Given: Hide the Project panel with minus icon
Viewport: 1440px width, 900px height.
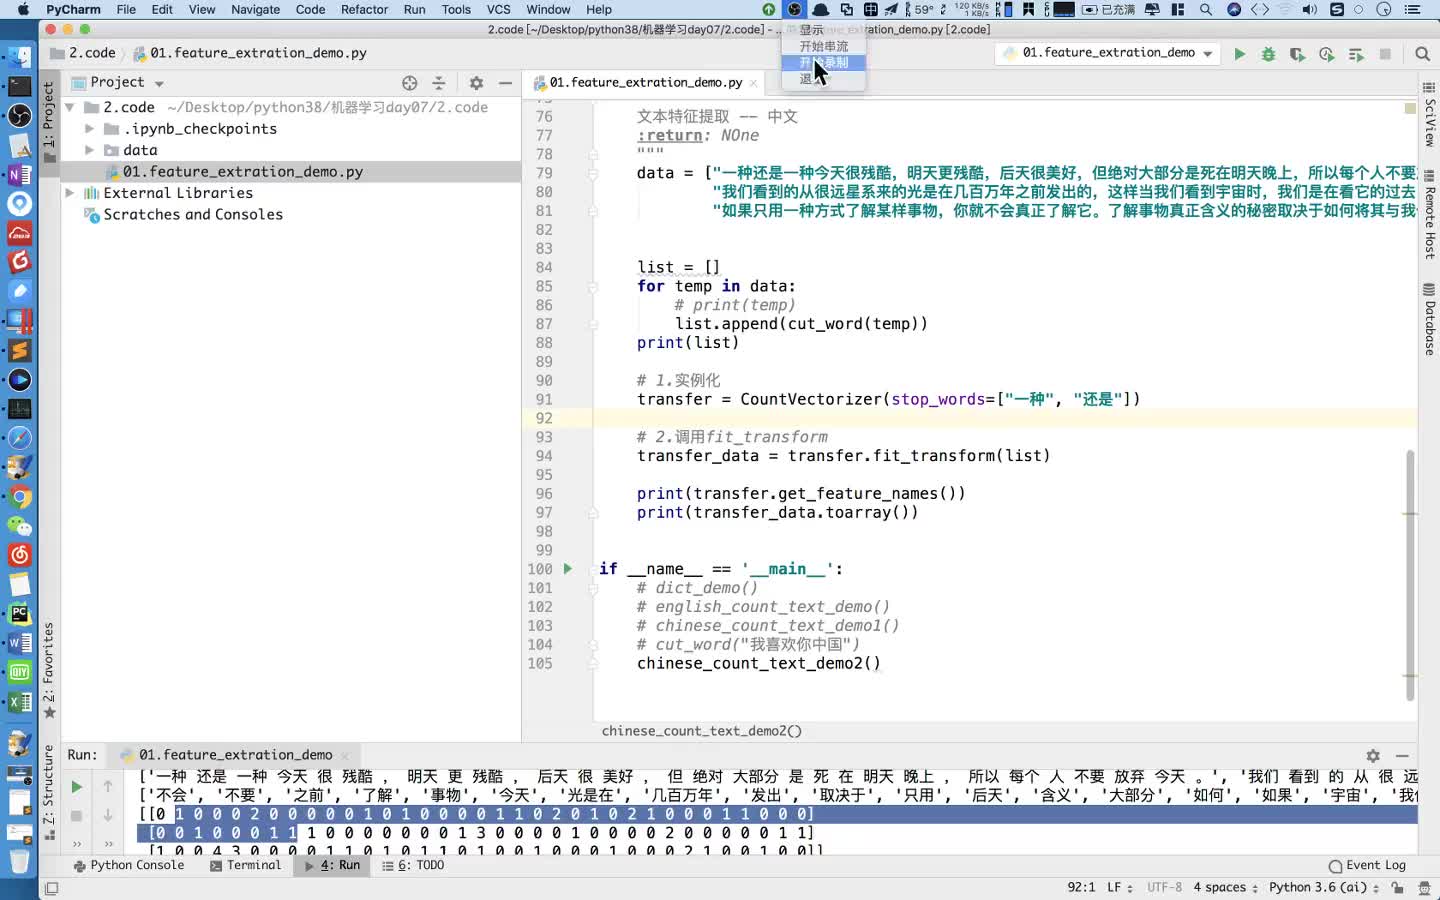Looking at the screenshot, I should [505, 83].
